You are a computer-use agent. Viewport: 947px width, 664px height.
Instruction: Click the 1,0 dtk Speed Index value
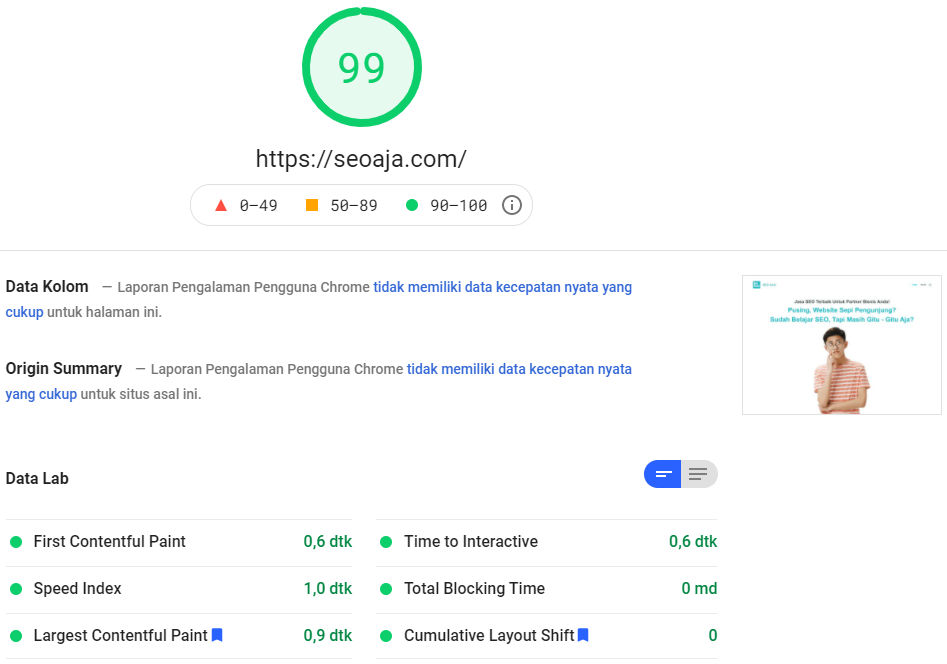point(328,588)
